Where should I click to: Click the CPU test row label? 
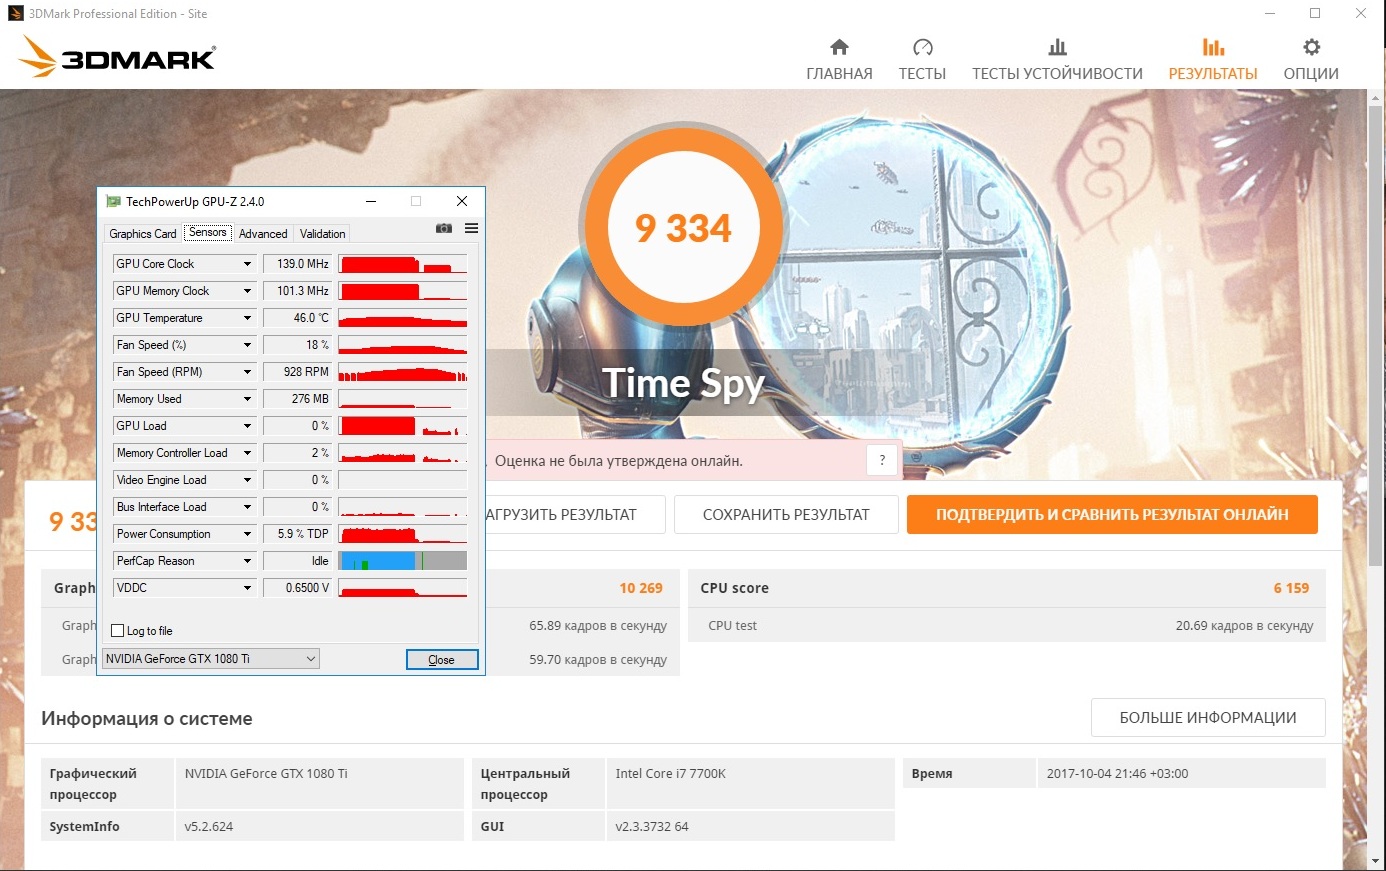tap(733, 626)
